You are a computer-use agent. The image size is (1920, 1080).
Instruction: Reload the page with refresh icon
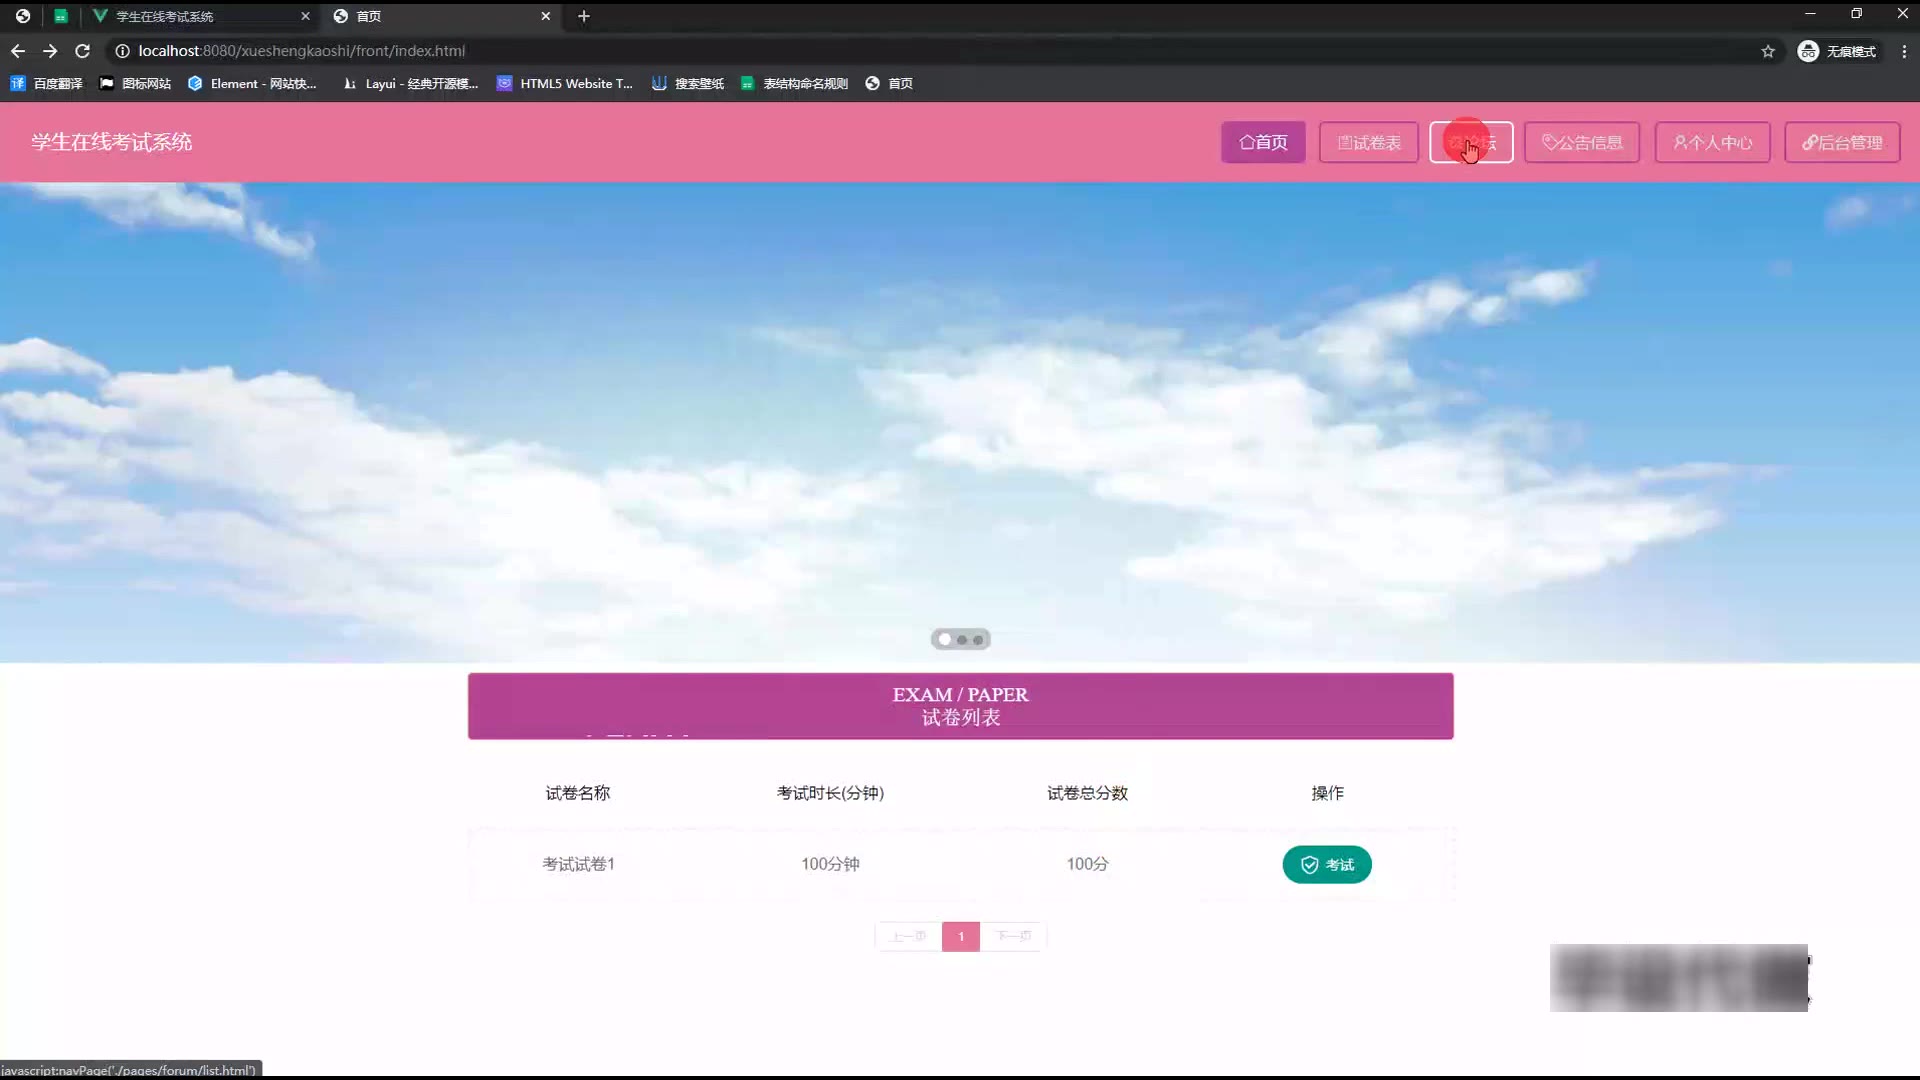coord(83,51)
